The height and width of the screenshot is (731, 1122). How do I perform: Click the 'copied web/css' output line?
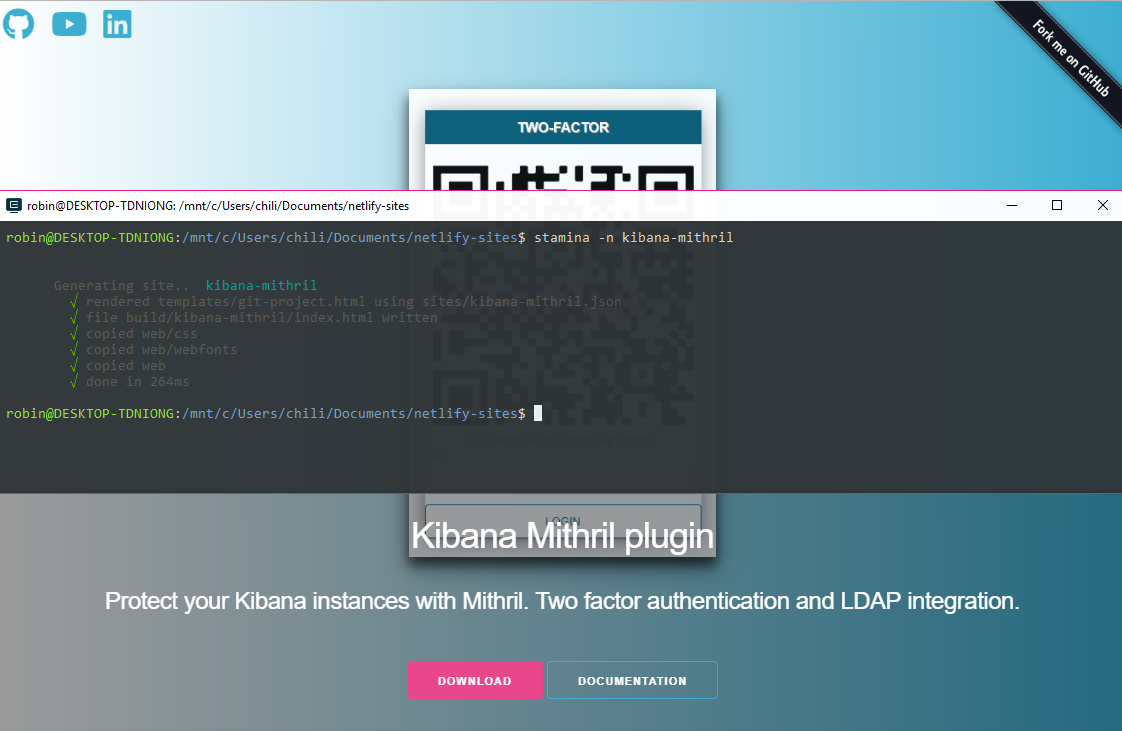[x=142, y=334]
